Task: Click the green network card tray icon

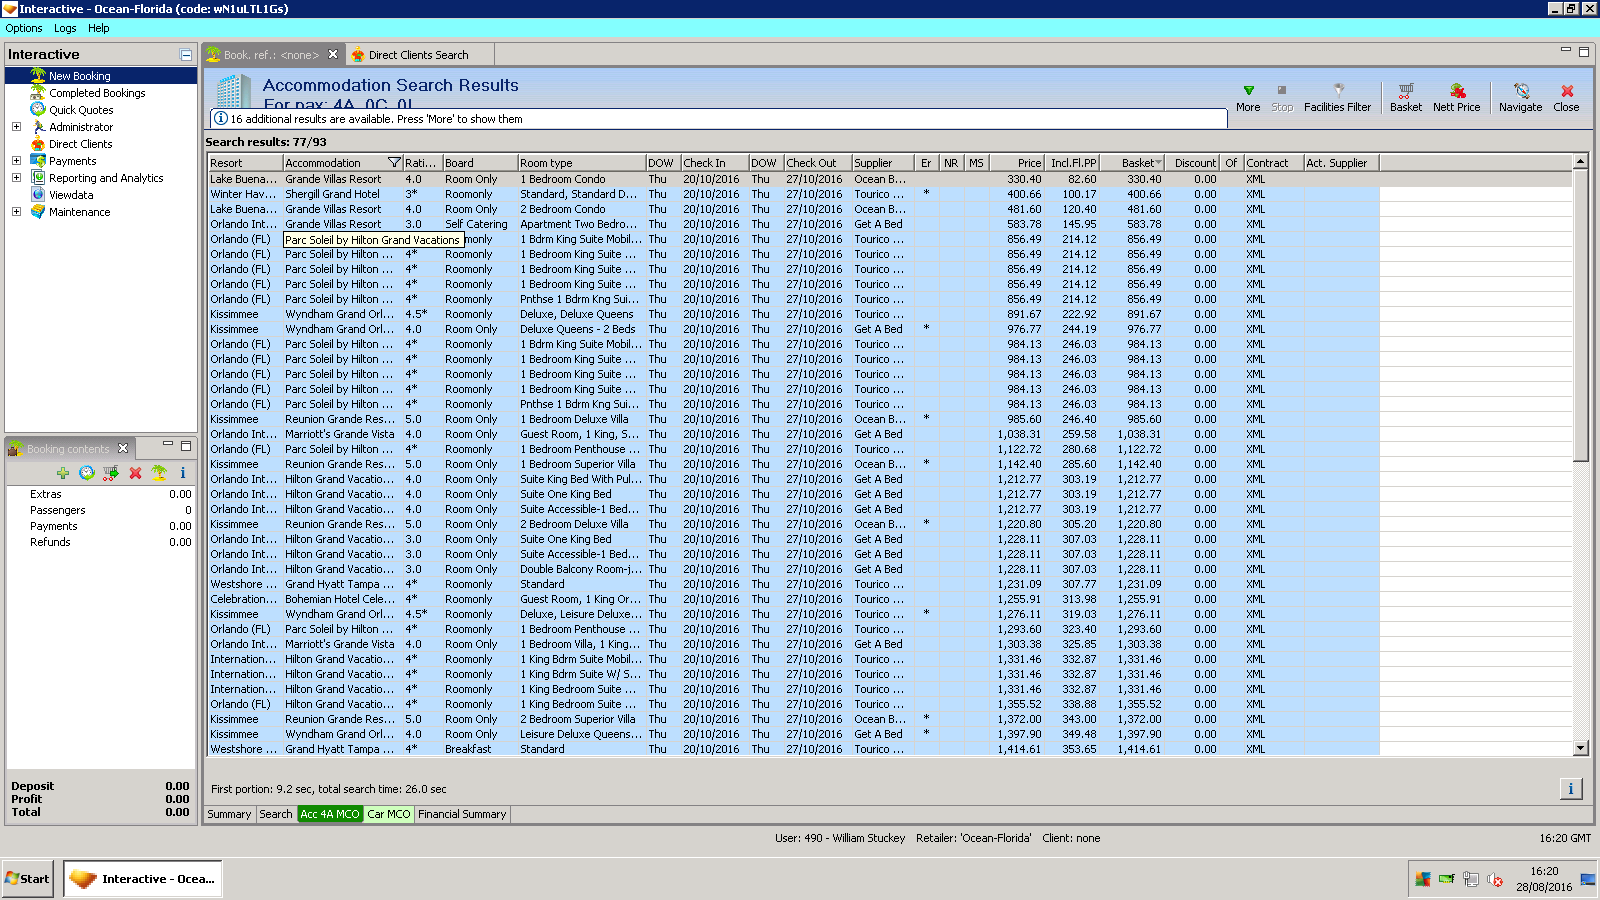Action: [x=1447, y=879]
